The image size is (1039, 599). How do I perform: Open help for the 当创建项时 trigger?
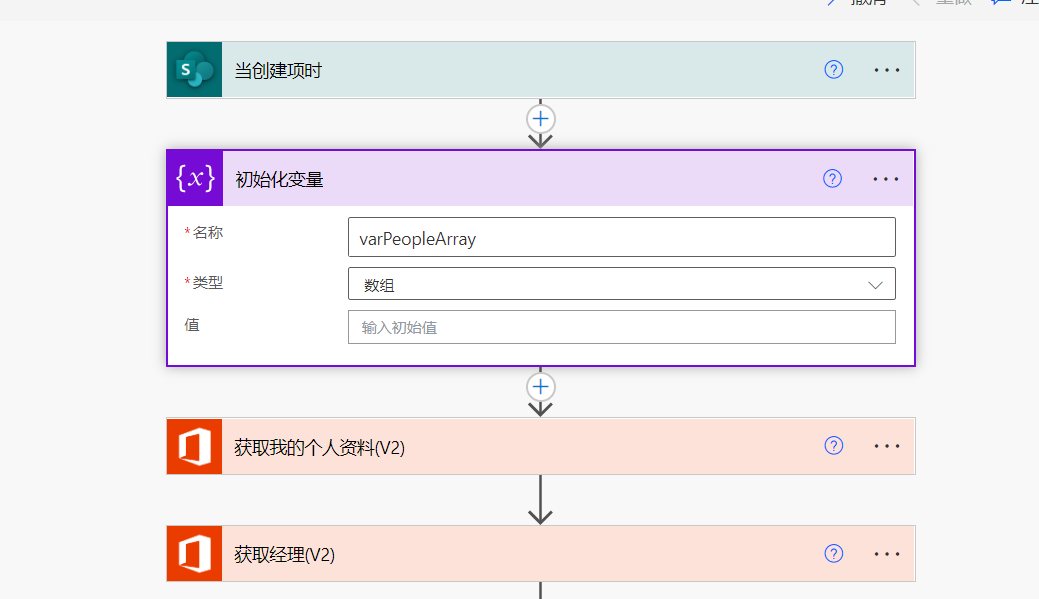click(834, 70)
